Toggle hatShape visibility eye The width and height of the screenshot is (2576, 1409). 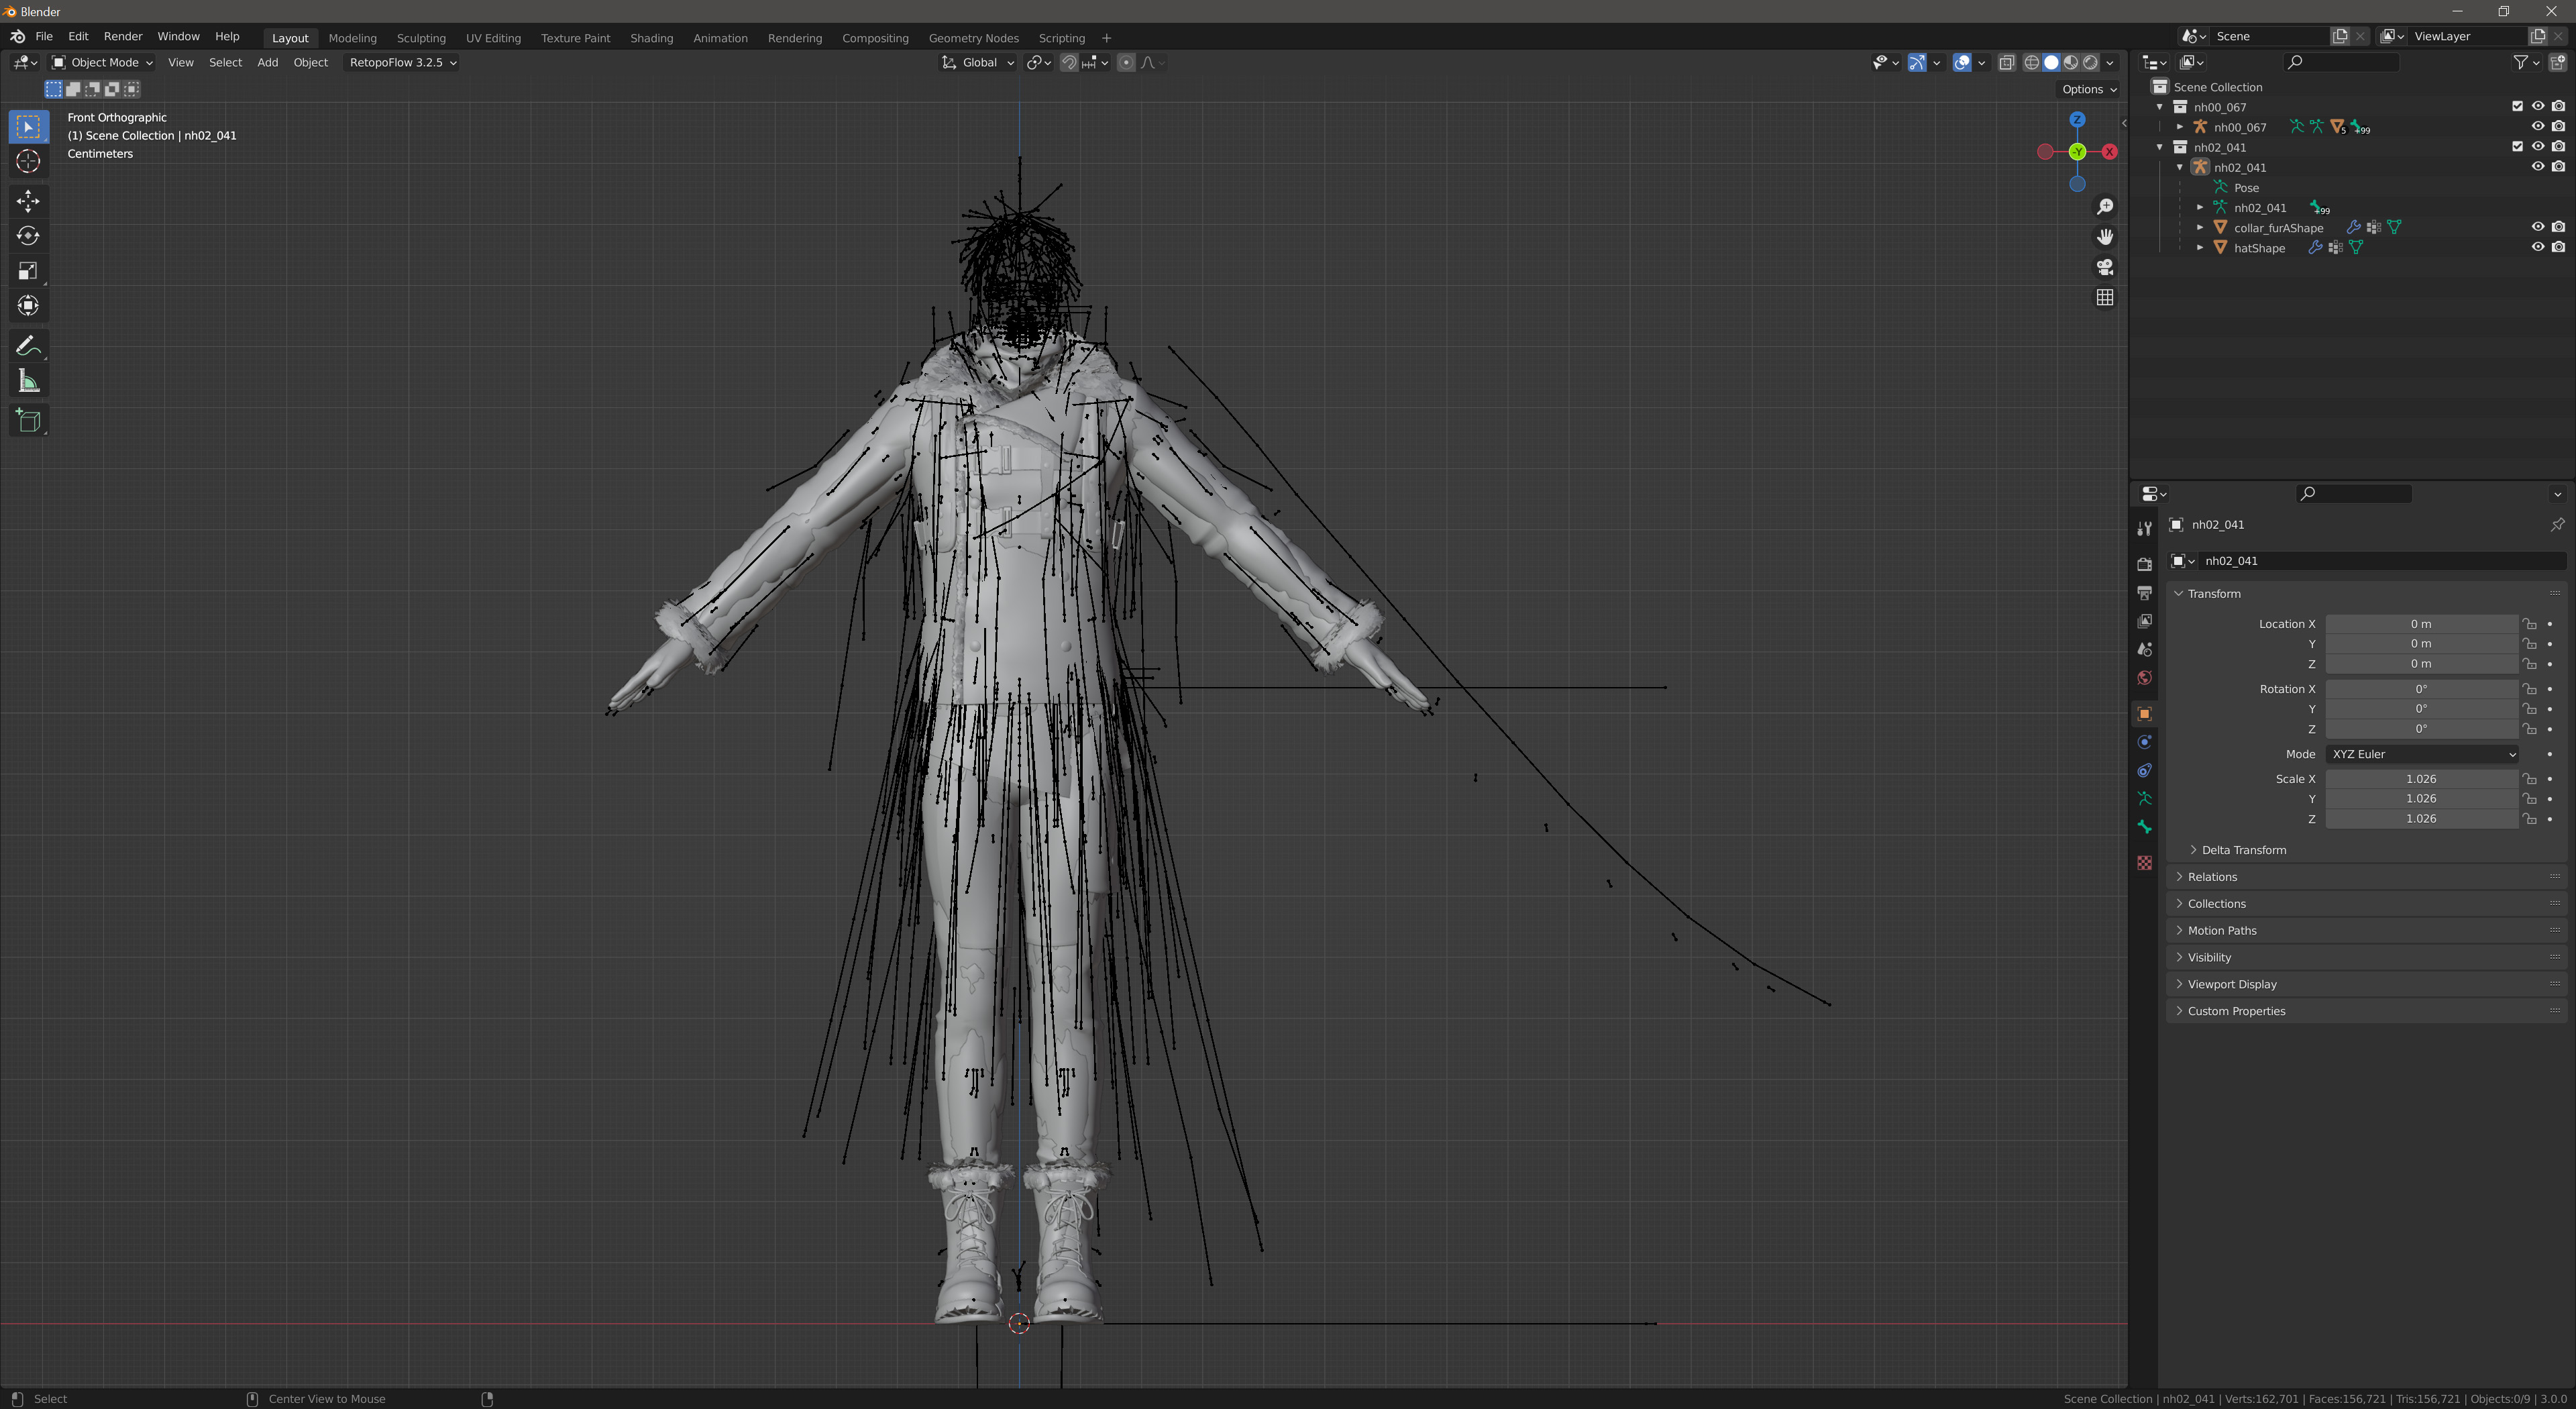click(2537, 247)
